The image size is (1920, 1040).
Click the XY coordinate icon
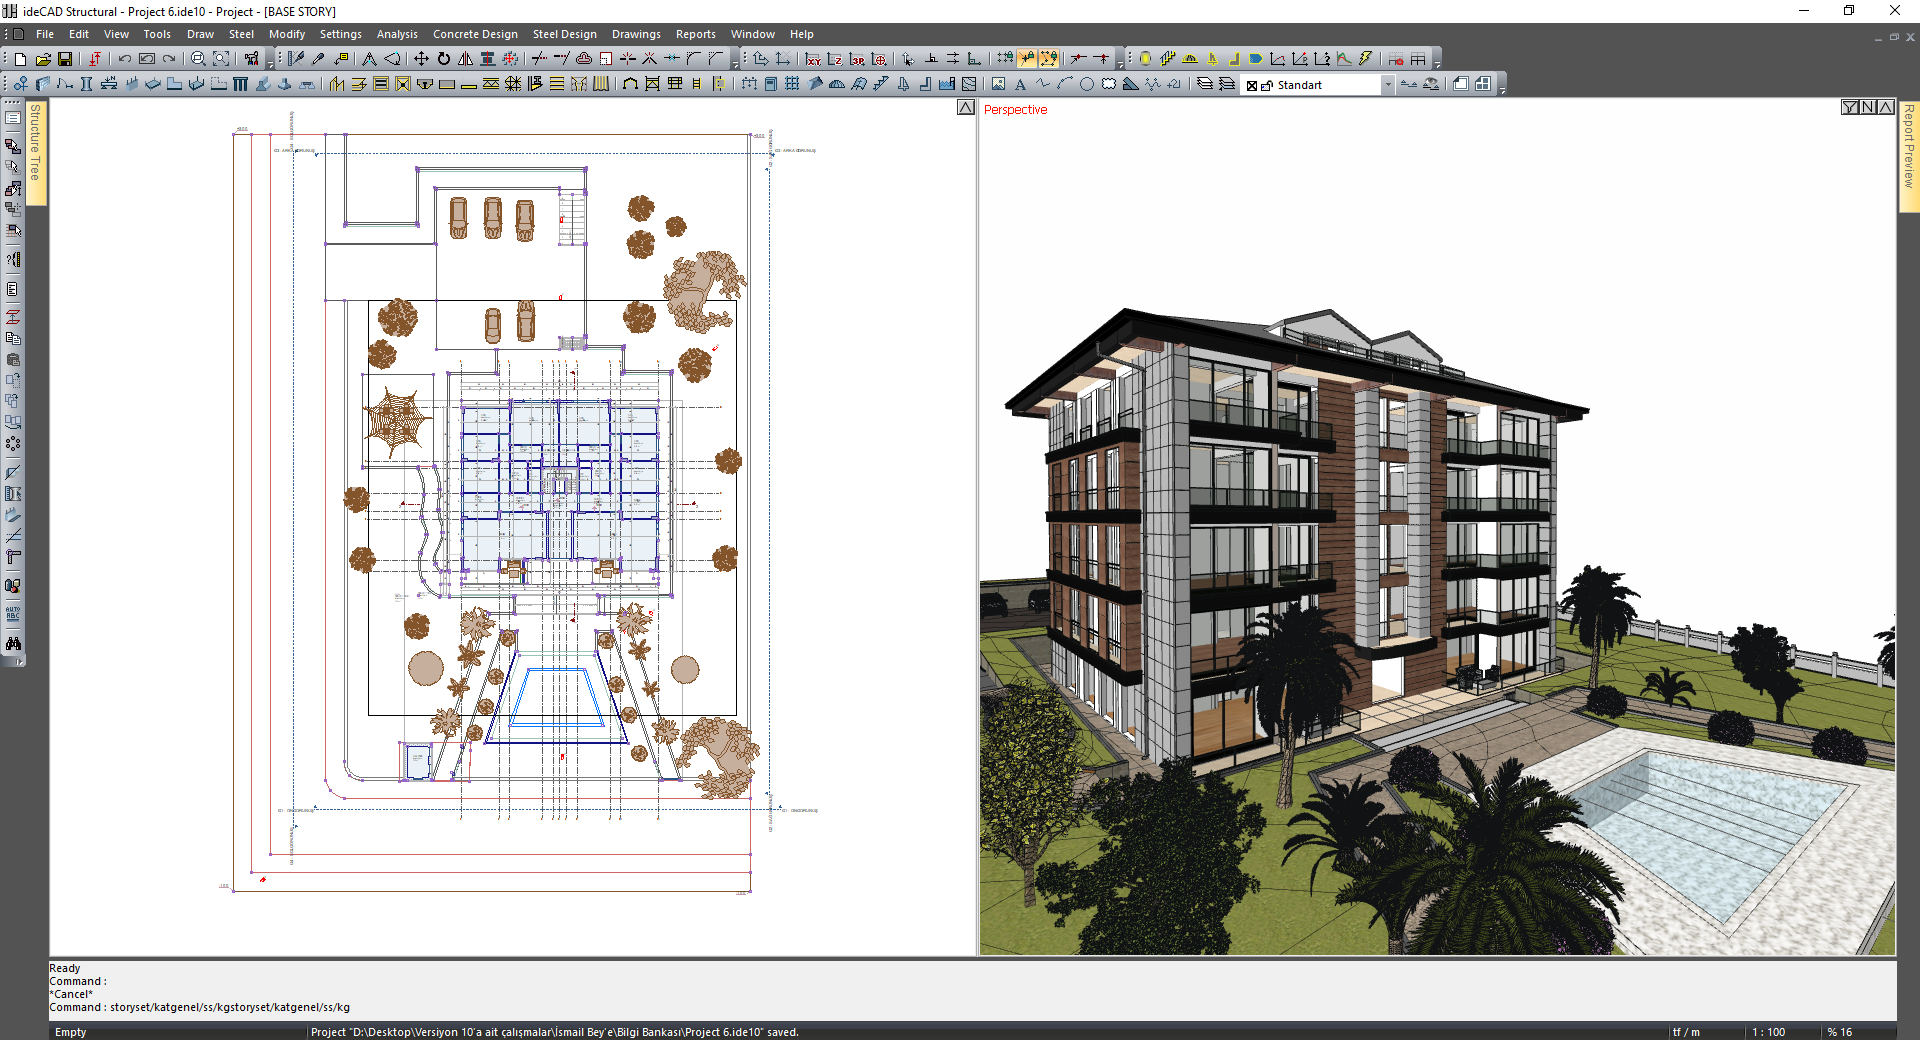[813, 59]
